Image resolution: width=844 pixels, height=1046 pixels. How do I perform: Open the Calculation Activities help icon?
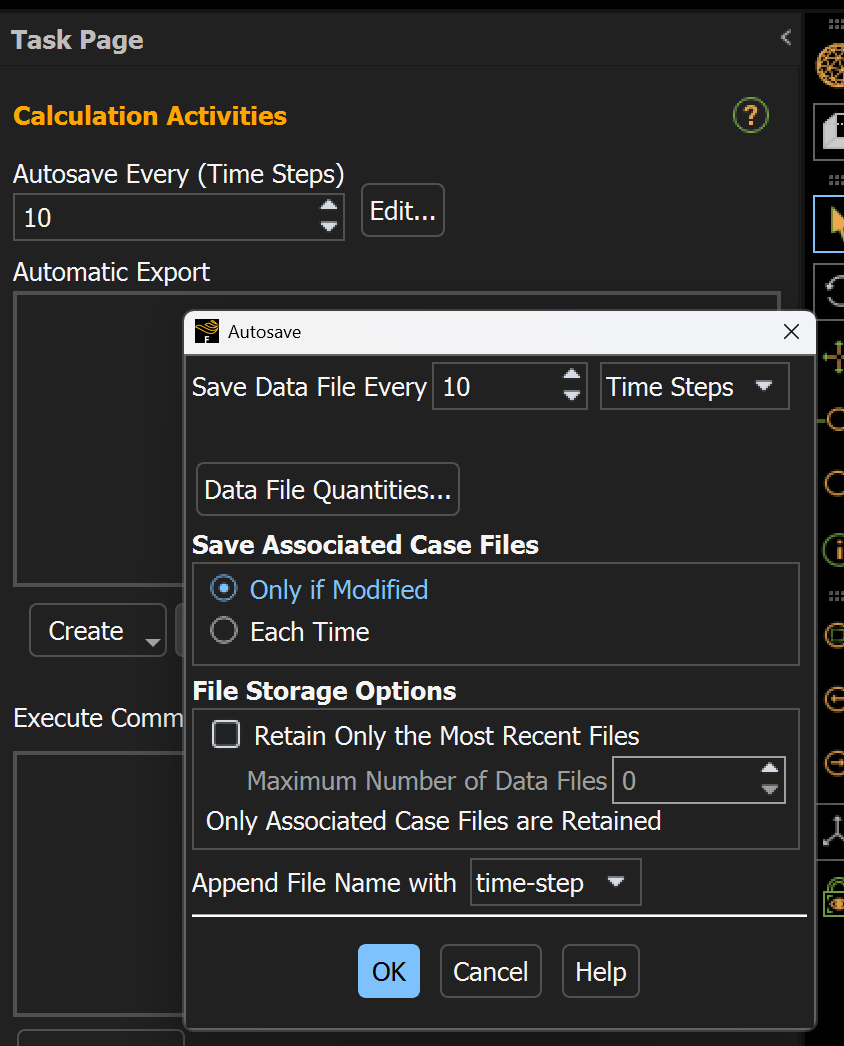[750, 116]
